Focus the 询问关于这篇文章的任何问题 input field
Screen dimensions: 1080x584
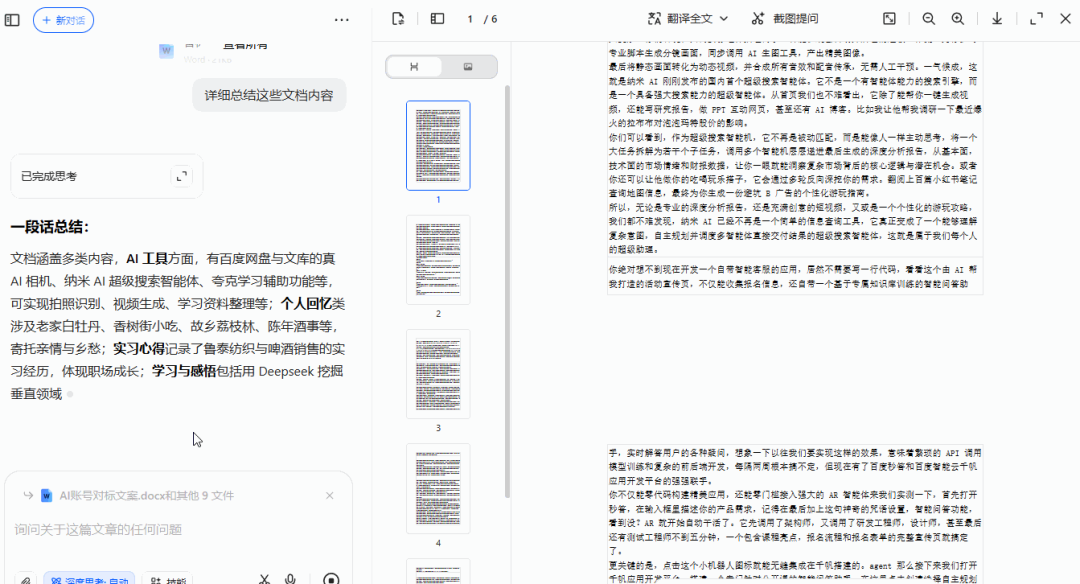click(x=178, y=530)
